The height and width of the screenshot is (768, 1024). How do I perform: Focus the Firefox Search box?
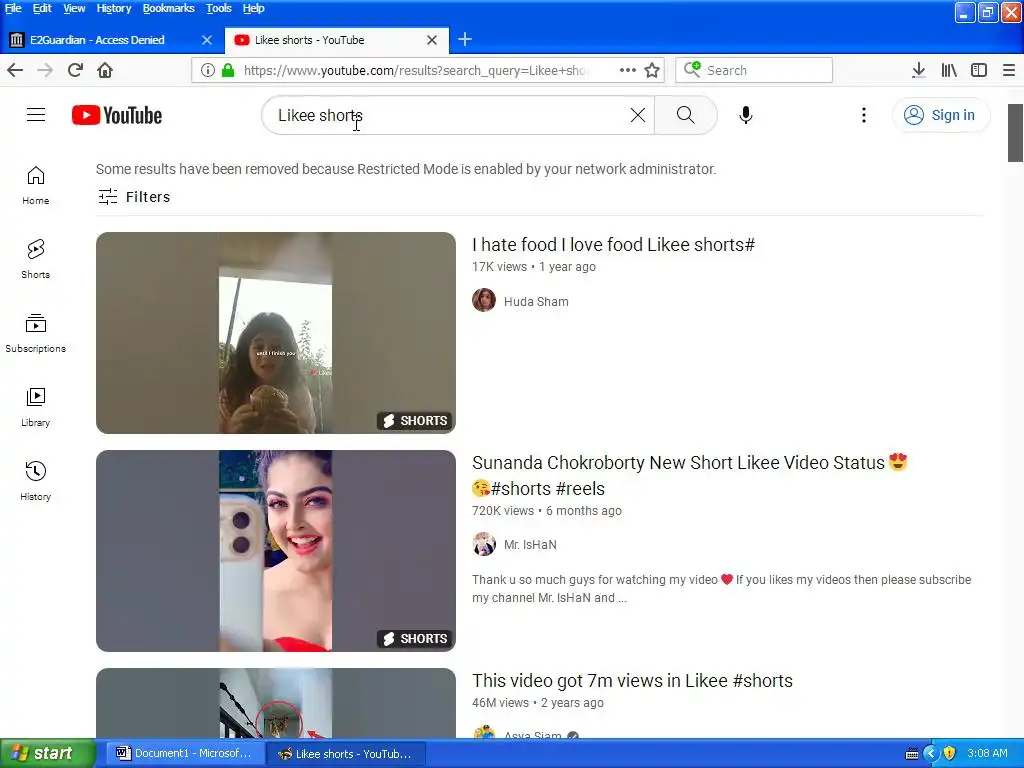pyautogui.click(x=754, y=71)
